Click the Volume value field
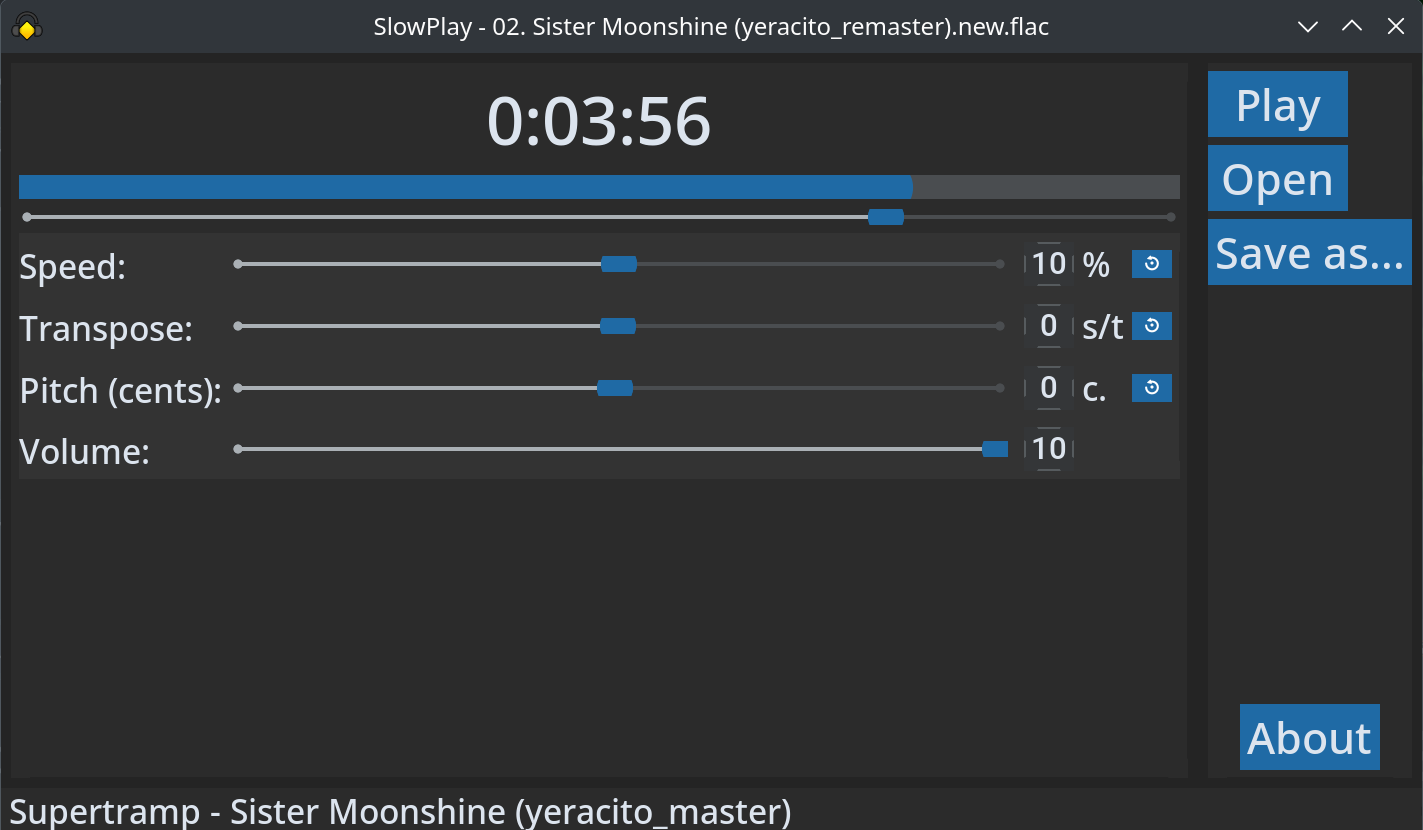The image size is (1423, 830). pyautogui.click(x=1049, y=450)
